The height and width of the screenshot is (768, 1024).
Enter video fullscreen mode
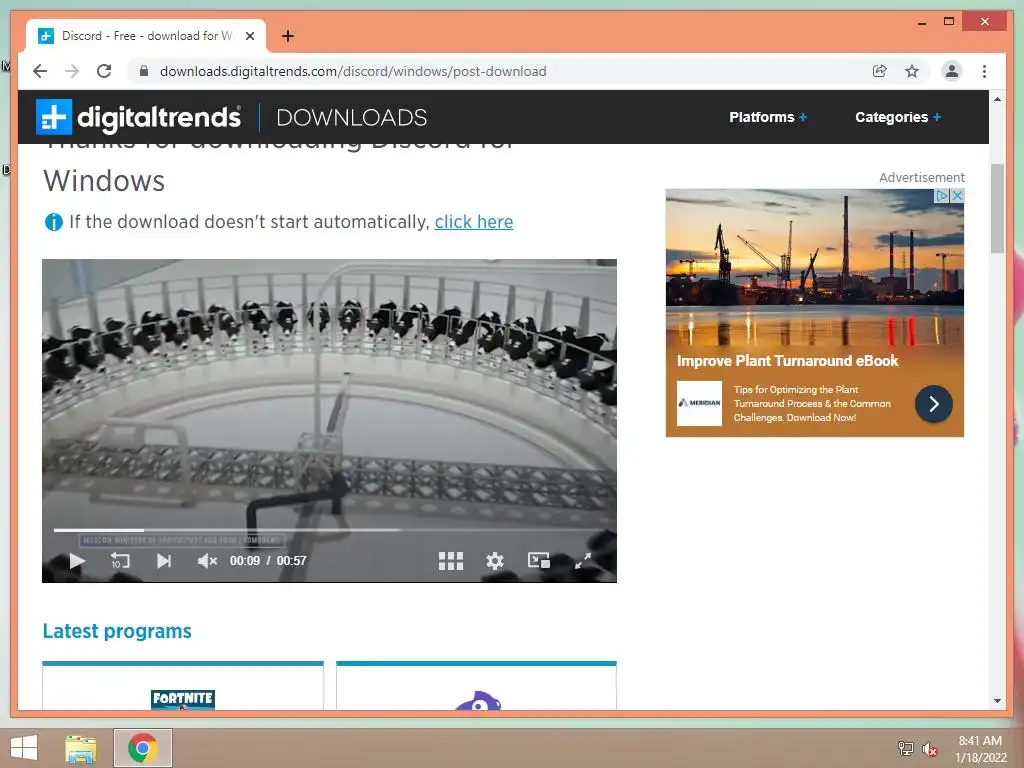[583, 560]
